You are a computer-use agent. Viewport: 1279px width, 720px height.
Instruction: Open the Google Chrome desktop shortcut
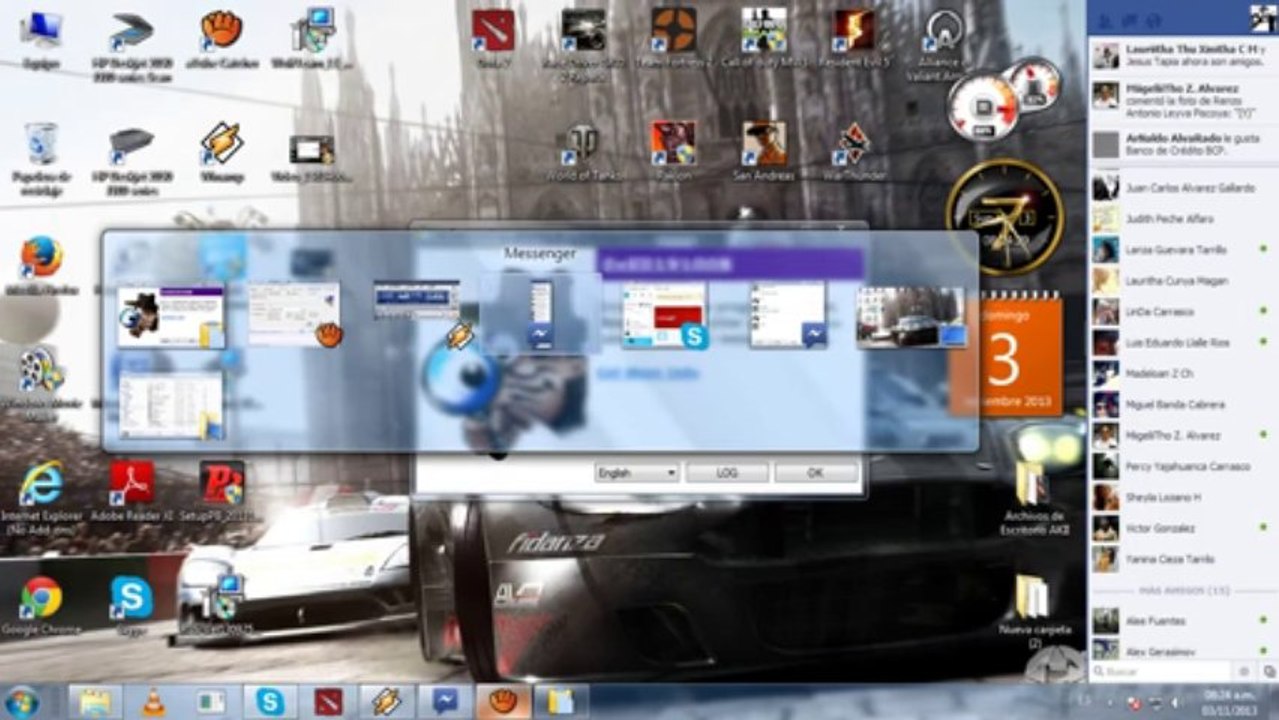click(x=41, y=606)
